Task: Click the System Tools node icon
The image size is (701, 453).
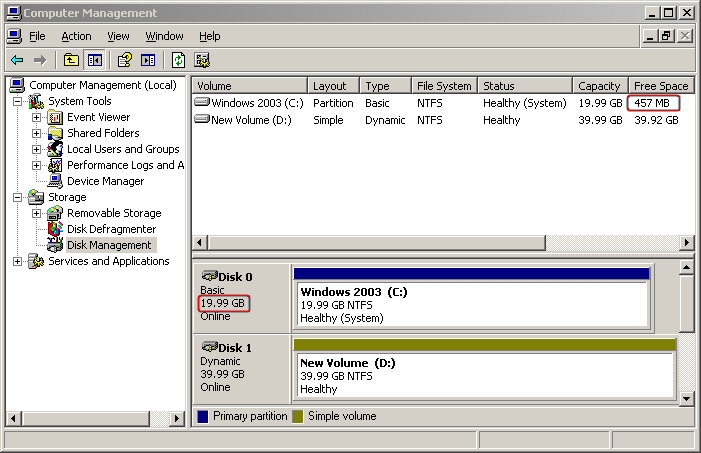Action: (36, 102)
